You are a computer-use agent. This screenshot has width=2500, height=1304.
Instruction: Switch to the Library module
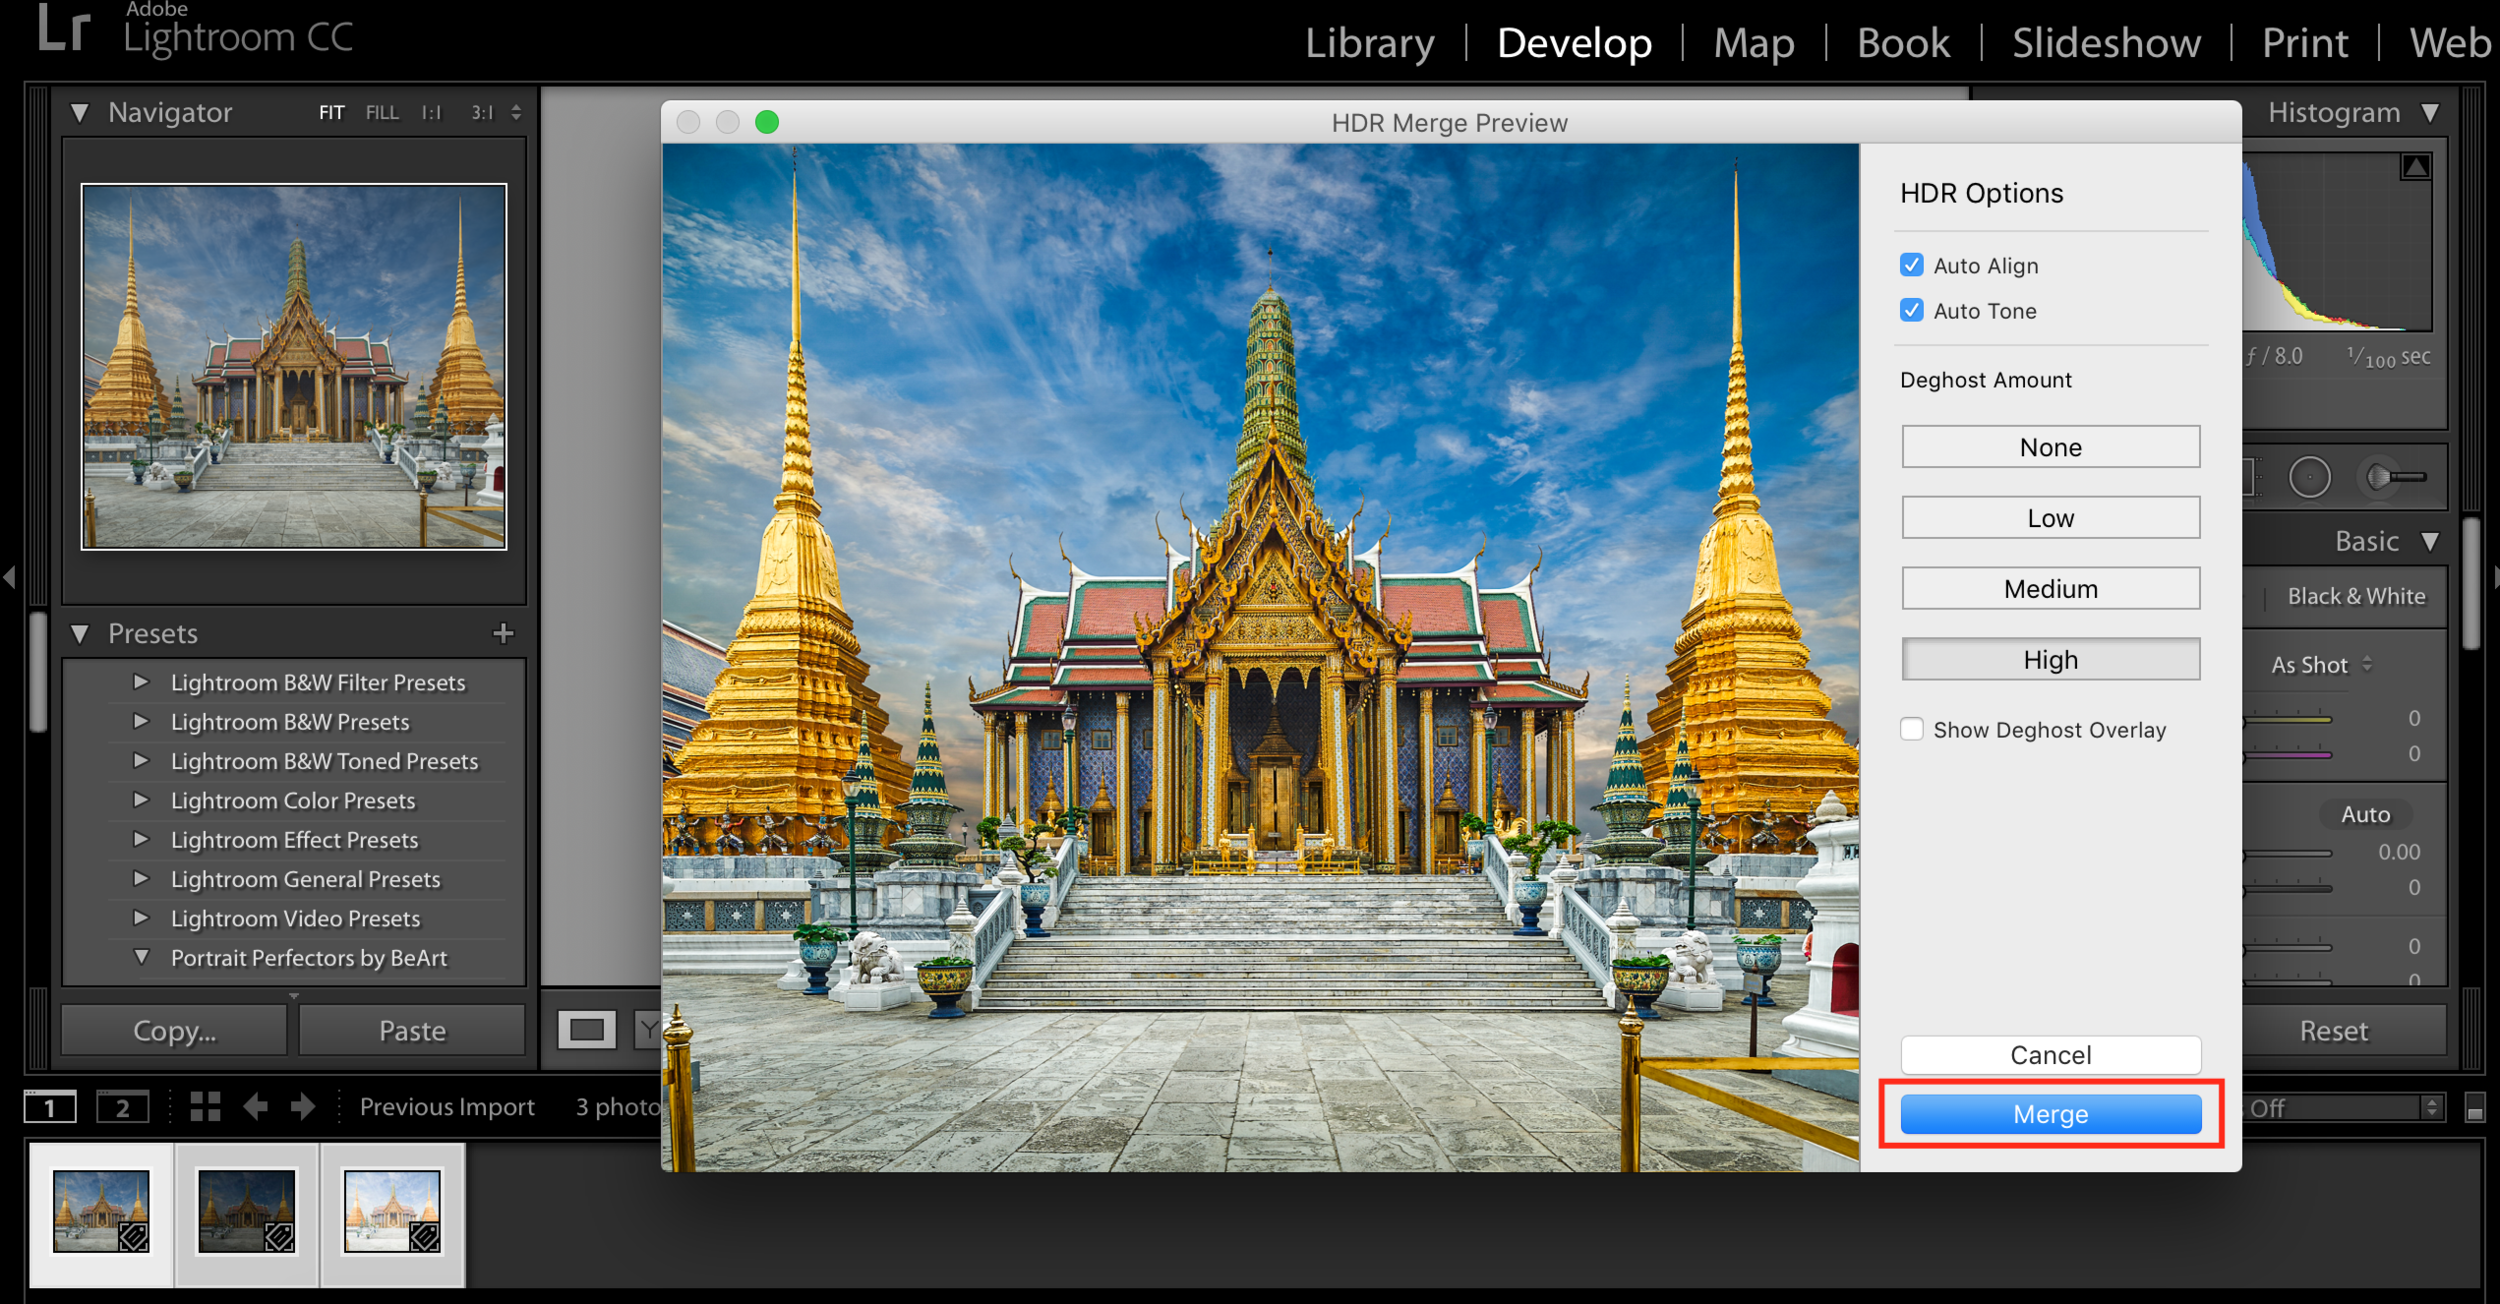coord(1369,43)
